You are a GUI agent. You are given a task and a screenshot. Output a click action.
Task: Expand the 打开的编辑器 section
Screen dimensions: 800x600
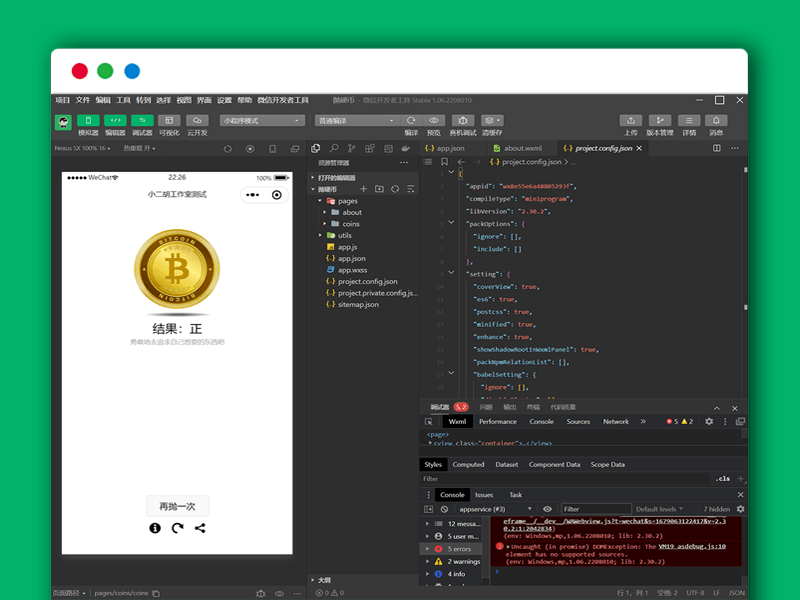[334, 178]
